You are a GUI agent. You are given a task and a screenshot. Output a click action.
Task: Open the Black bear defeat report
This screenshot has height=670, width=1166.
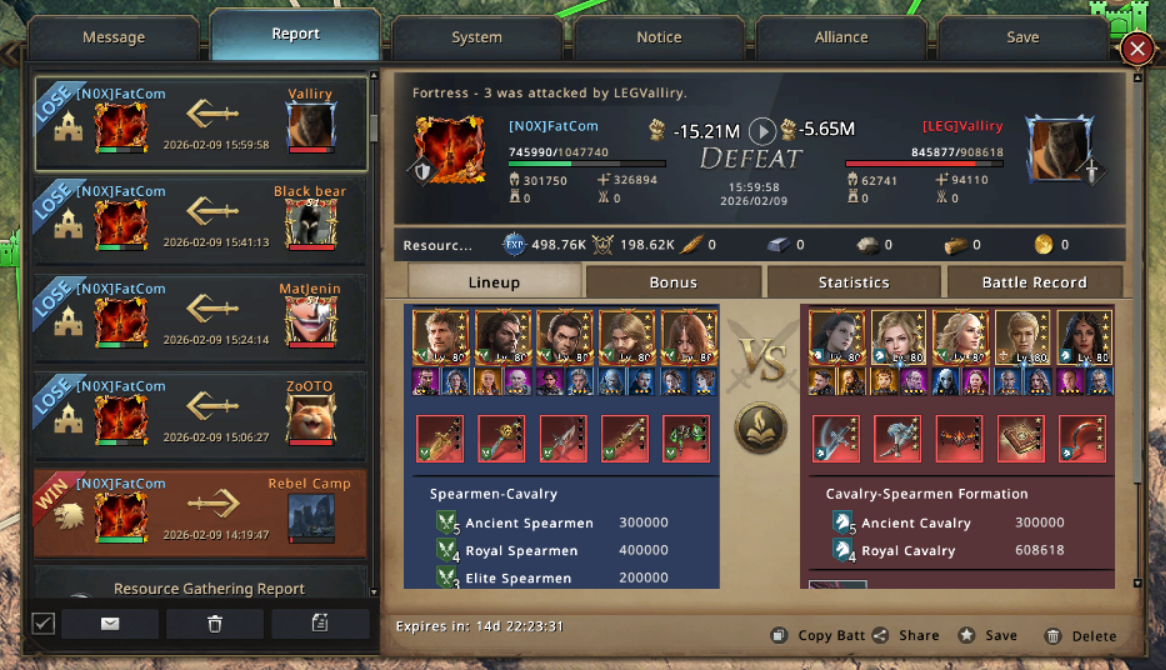[201, 221]
